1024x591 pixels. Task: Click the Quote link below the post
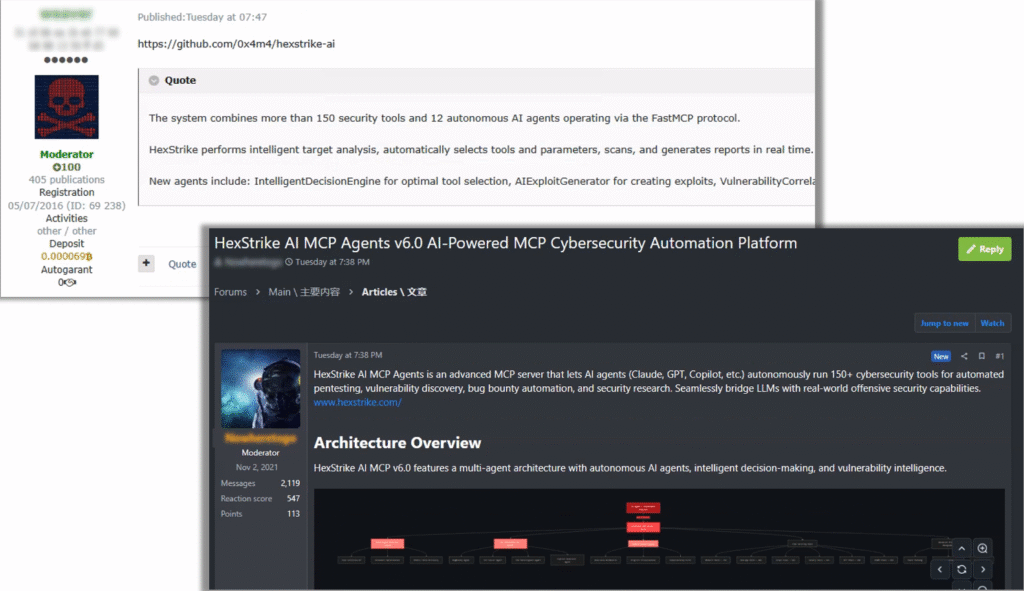click(x=182, y=264)
